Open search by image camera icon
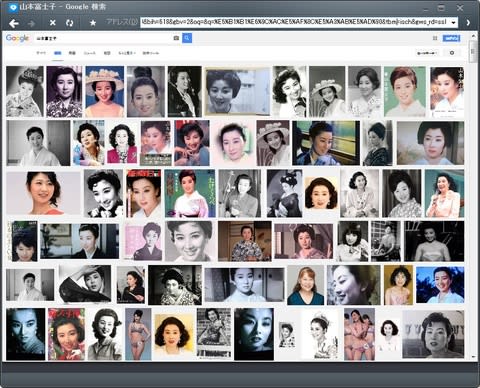This screenshot has width=480, height=388. coord(176,38)
